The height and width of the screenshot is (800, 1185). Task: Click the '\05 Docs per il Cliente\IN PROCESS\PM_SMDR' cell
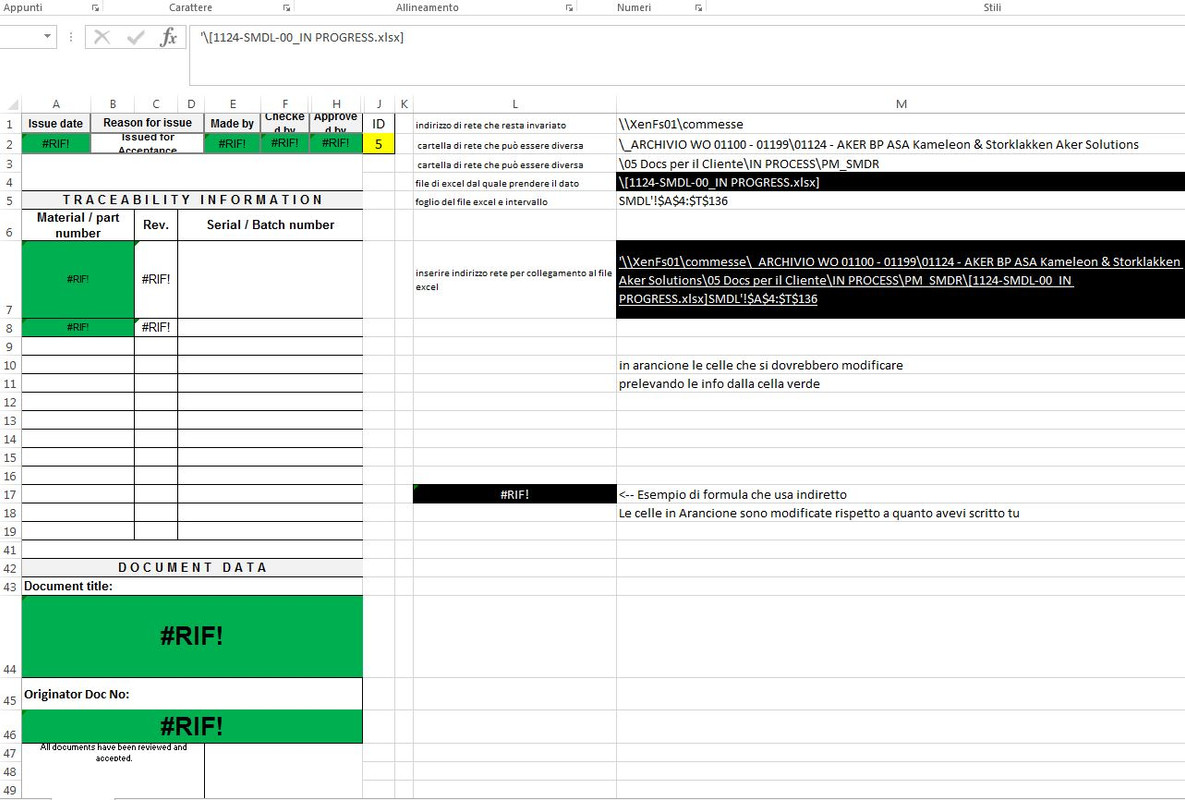click(900, 164)
